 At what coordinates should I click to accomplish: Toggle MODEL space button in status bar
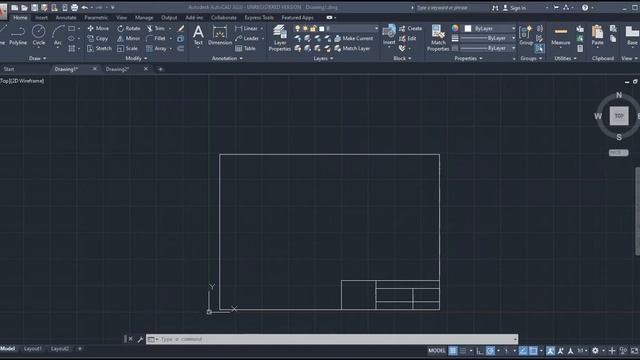point(437,351)
